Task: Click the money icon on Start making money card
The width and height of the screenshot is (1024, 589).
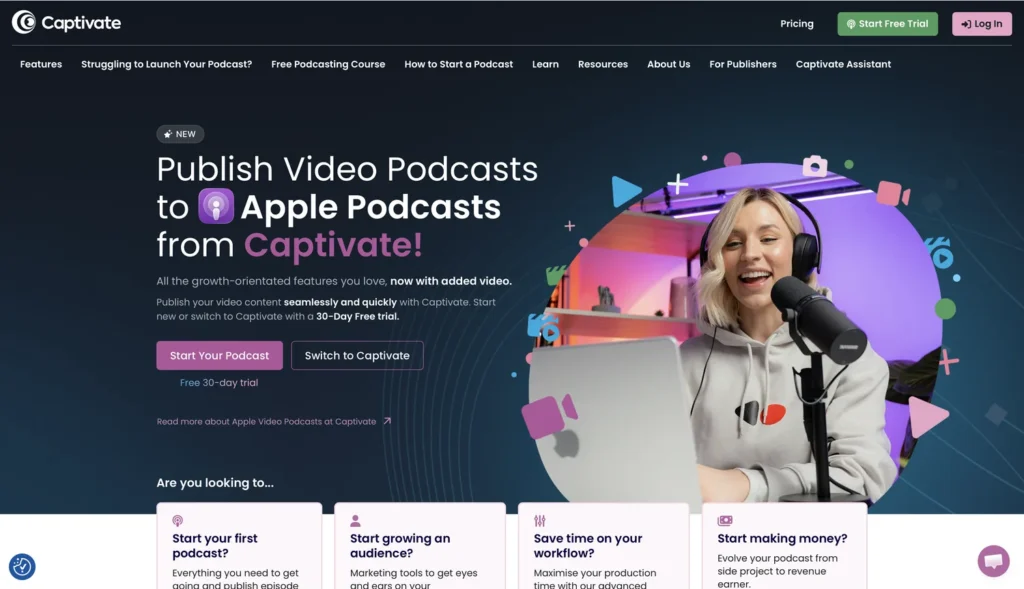Action: (725, 520)
